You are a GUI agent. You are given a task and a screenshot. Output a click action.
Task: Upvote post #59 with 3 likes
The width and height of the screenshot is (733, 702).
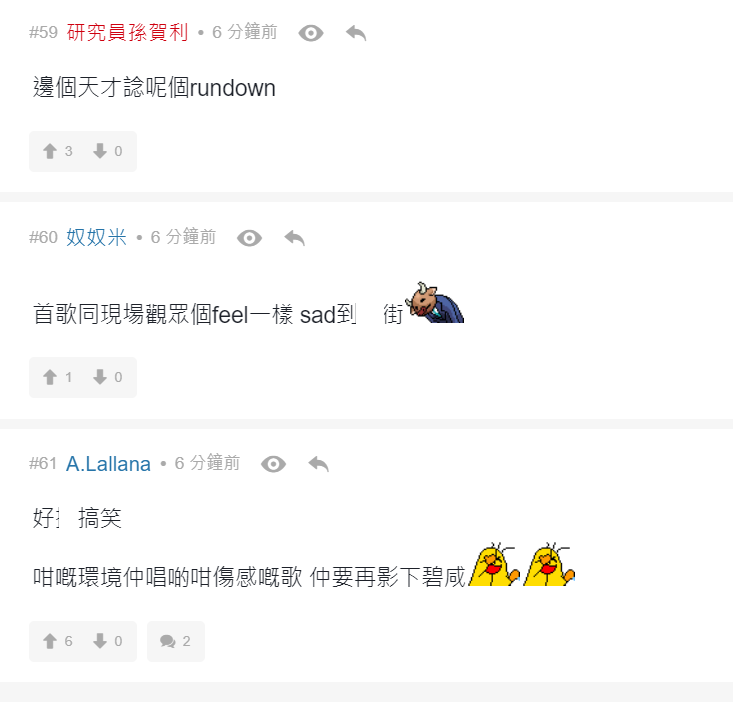(57, 151)
